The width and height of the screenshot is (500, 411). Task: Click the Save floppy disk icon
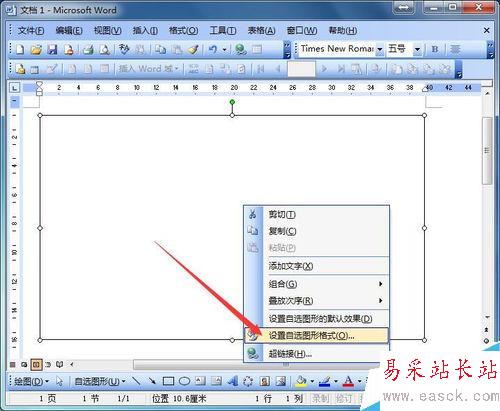point(52,50)
